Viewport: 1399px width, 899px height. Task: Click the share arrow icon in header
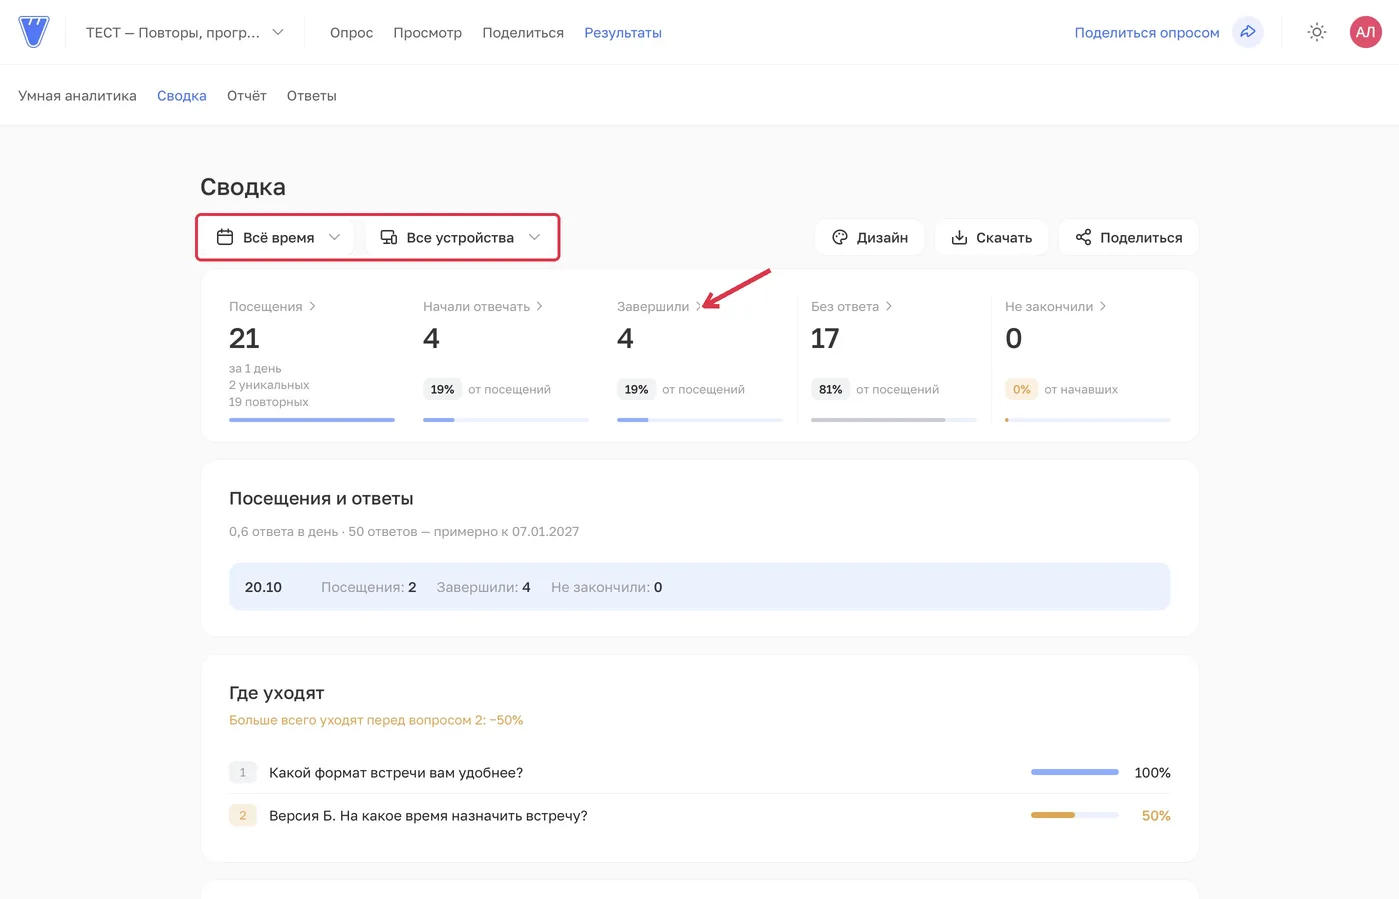point(1248,32)
